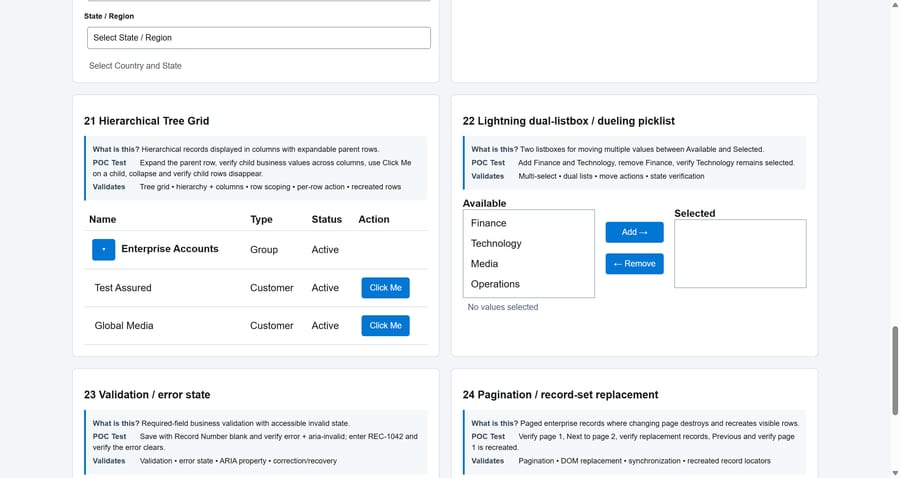
Task: Click the 'Select Country and State' hint text
Action: click(x=135, y=66)
